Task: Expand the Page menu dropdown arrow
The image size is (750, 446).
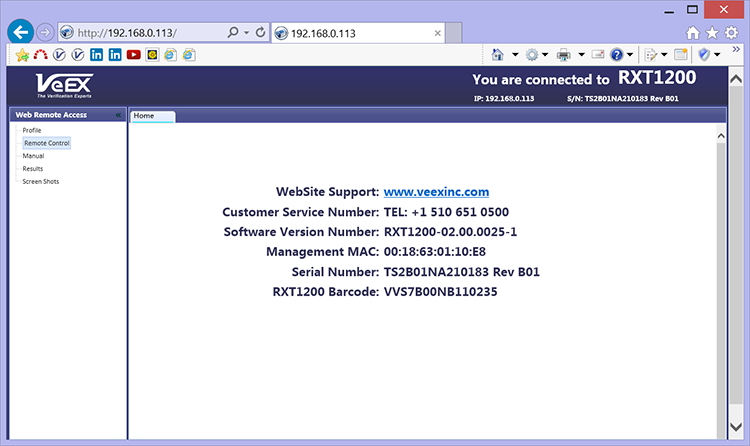Action: 664,55
